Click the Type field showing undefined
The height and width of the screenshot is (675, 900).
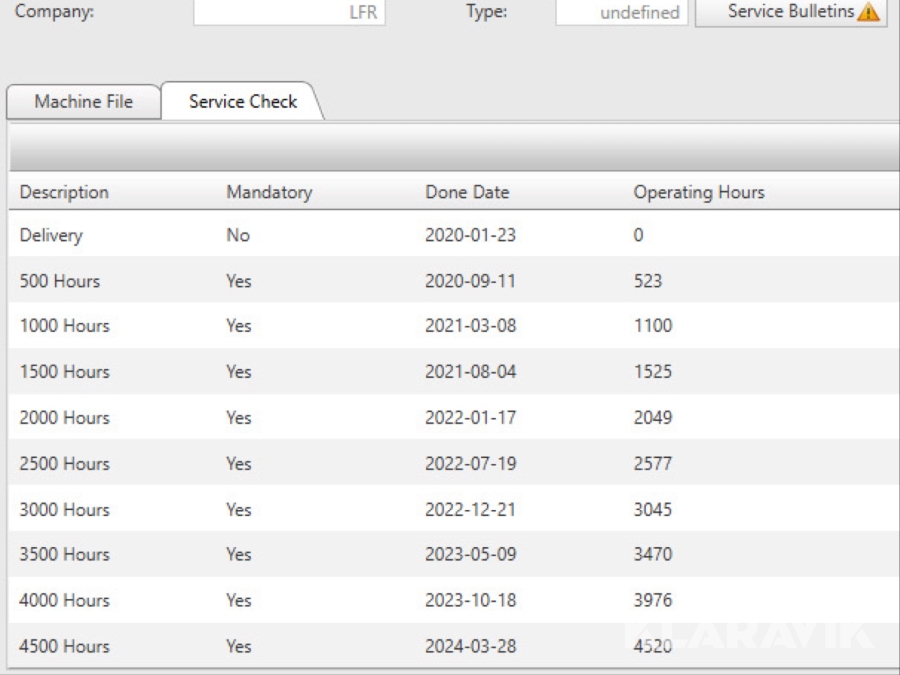pos(622,12)
